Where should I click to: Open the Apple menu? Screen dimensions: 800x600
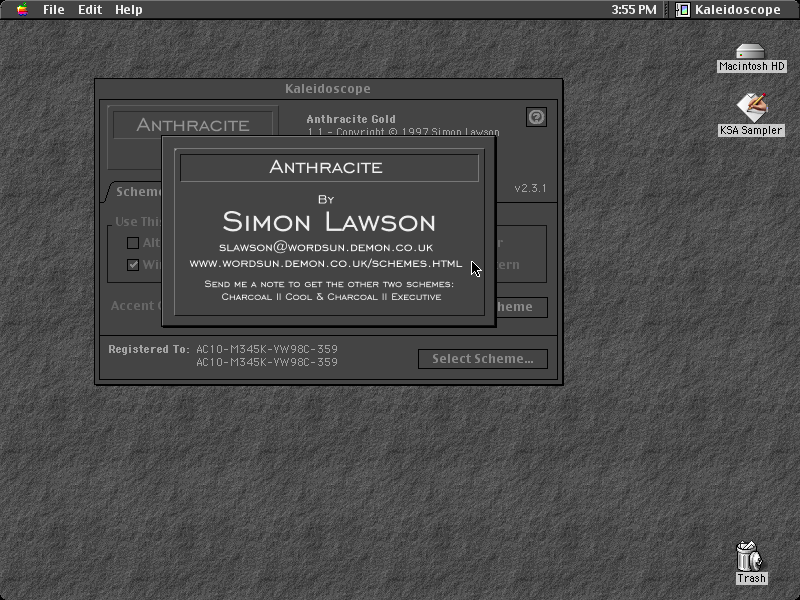click(22, 9)
